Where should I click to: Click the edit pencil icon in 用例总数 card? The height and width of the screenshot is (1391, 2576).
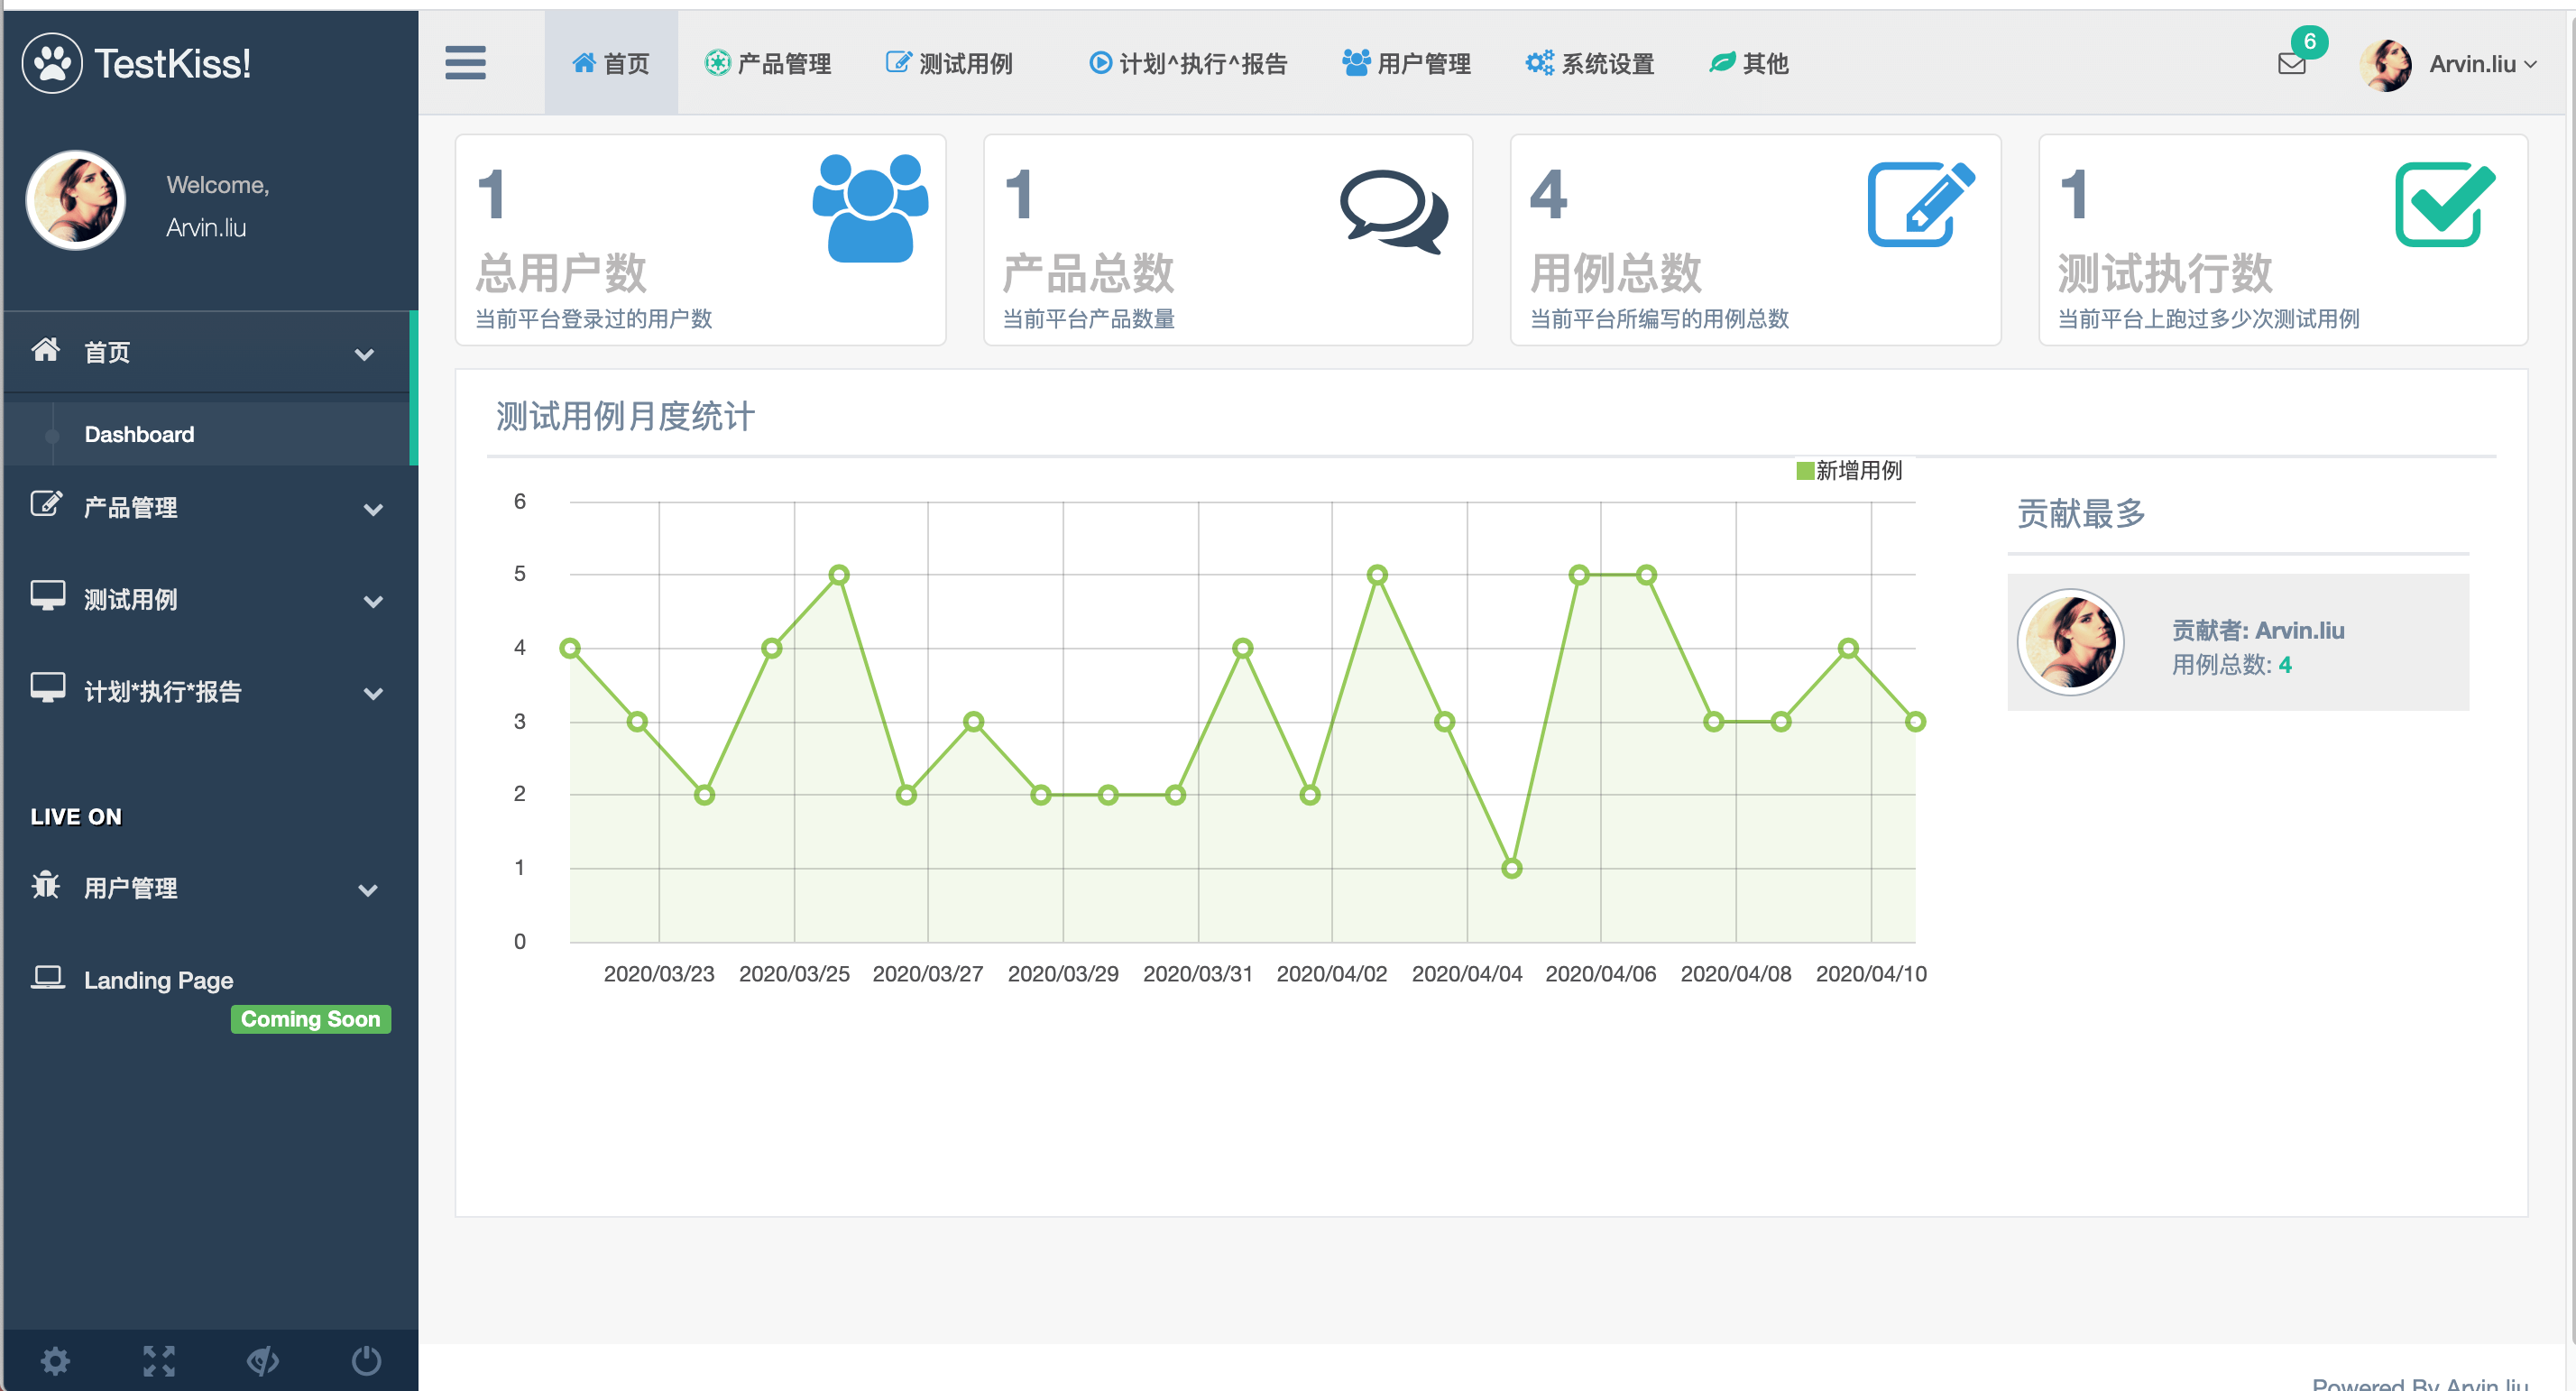pos(1921,204)
